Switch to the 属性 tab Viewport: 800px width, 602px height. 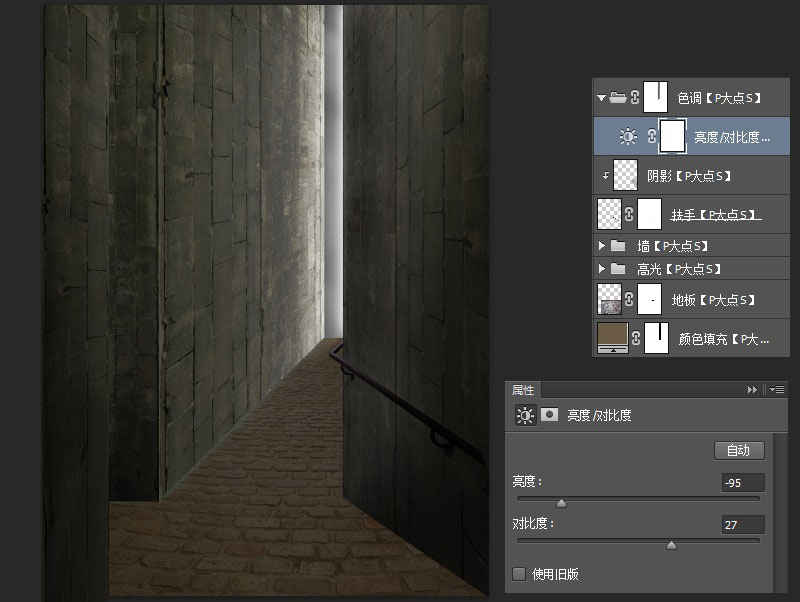pyautogui.click(x=523, y=390)
